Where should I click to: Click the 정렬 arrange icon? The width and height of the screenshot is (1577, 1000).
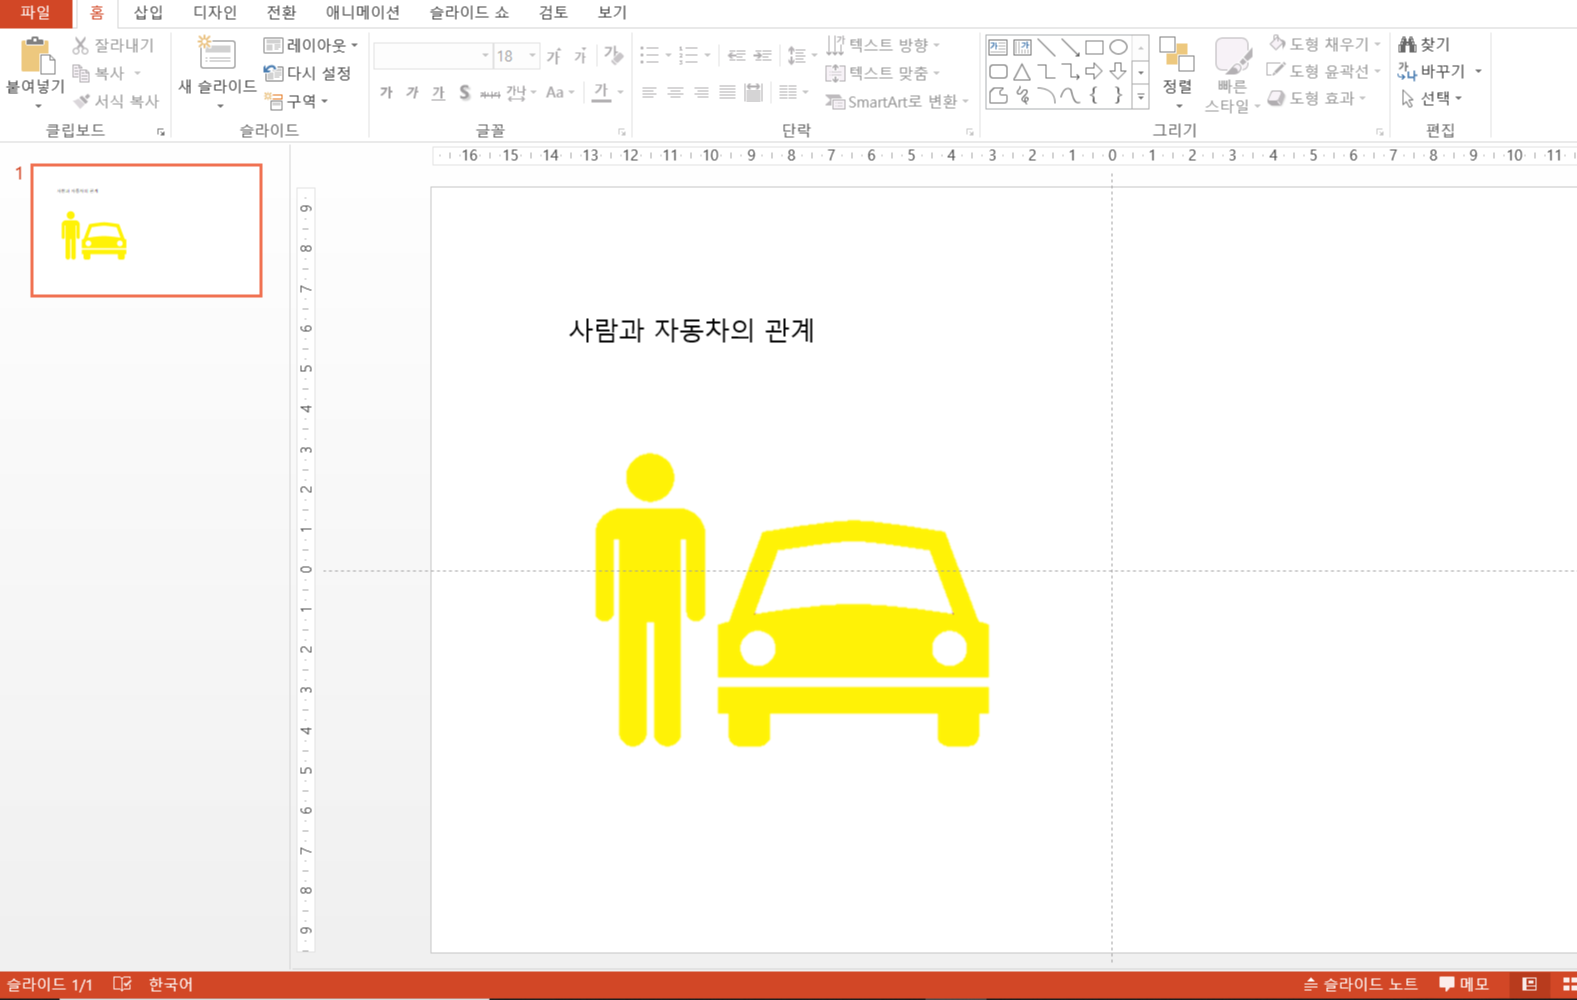tap(1177, 62)
